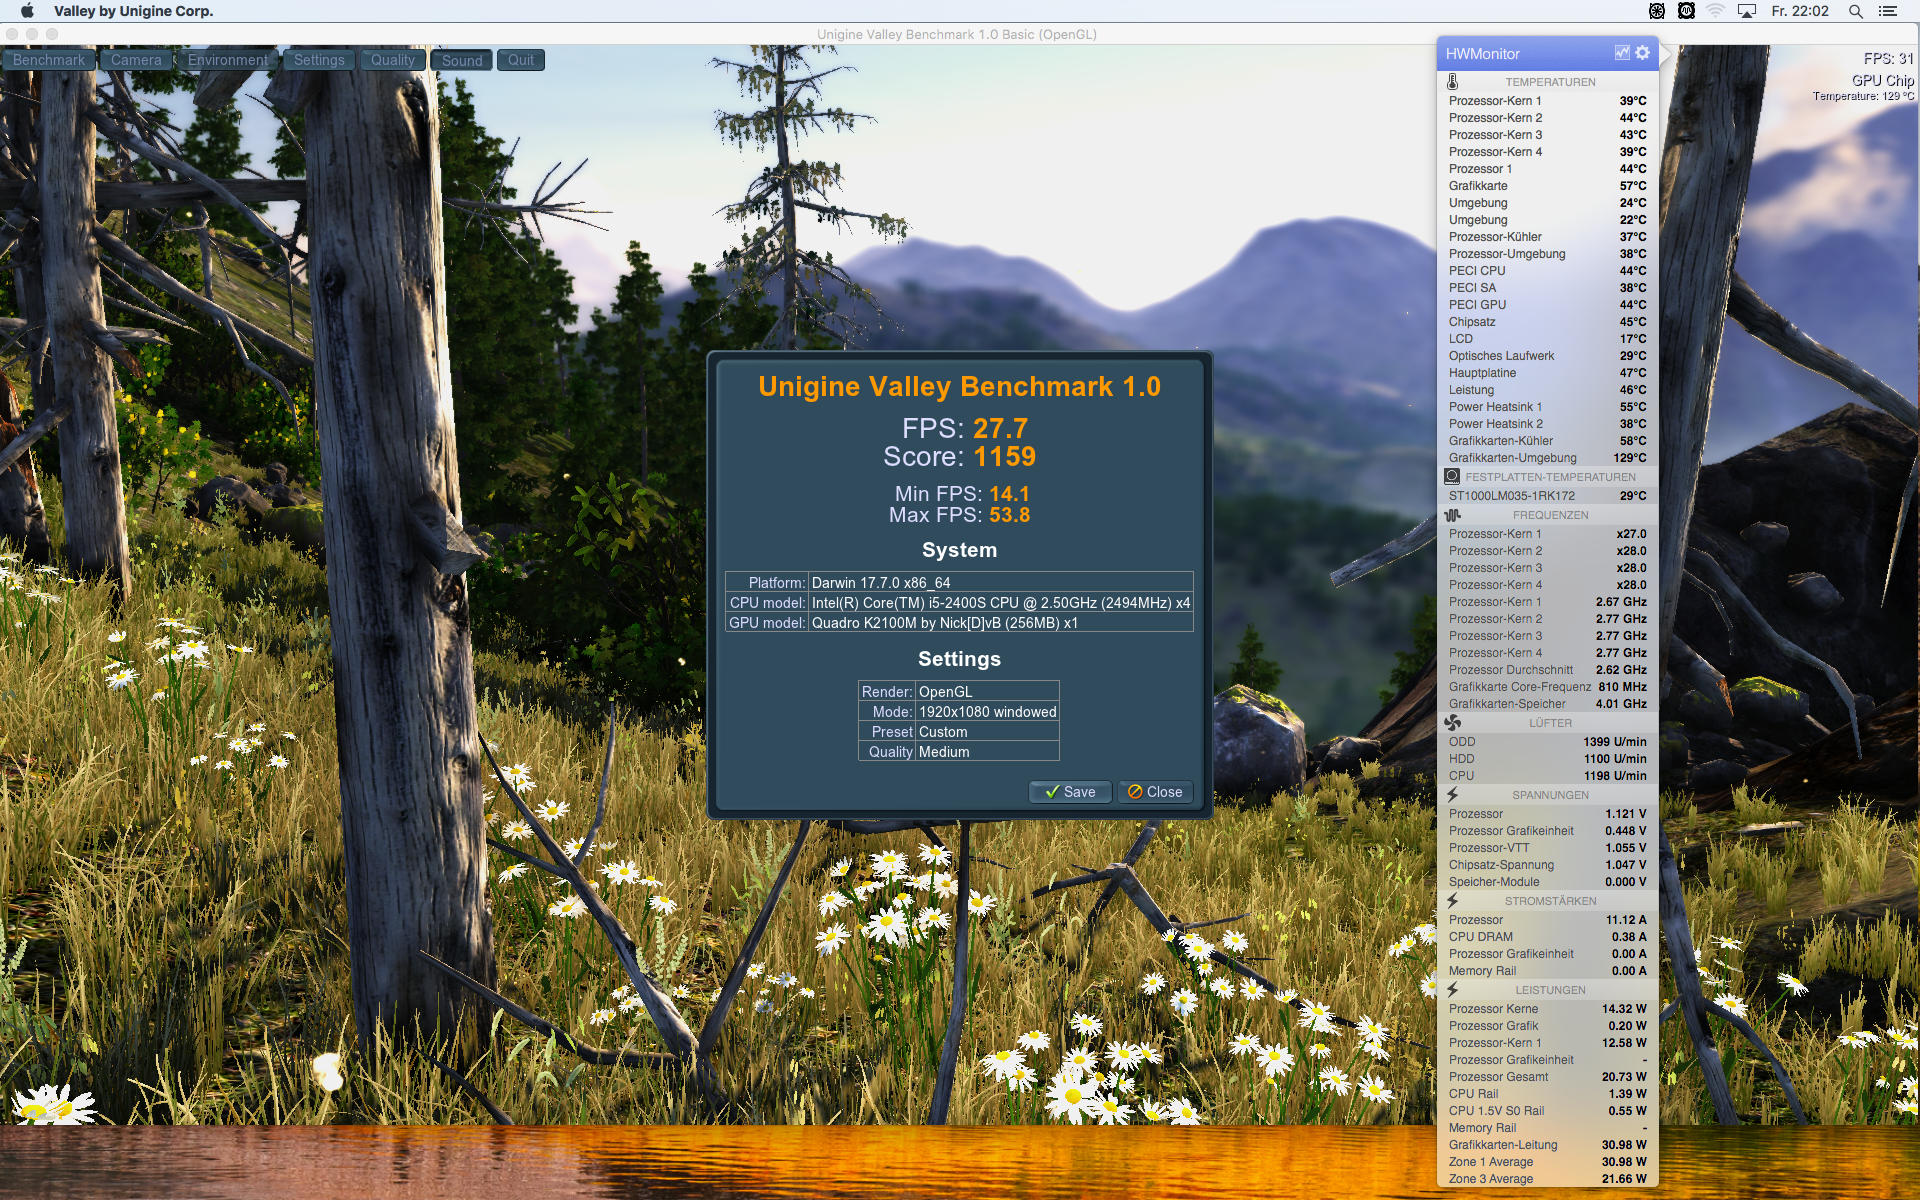The height and width of the screenshot is (1200, 1920).
Task: Open the Wi-Fi status menu
Action: click(1716, 11)
